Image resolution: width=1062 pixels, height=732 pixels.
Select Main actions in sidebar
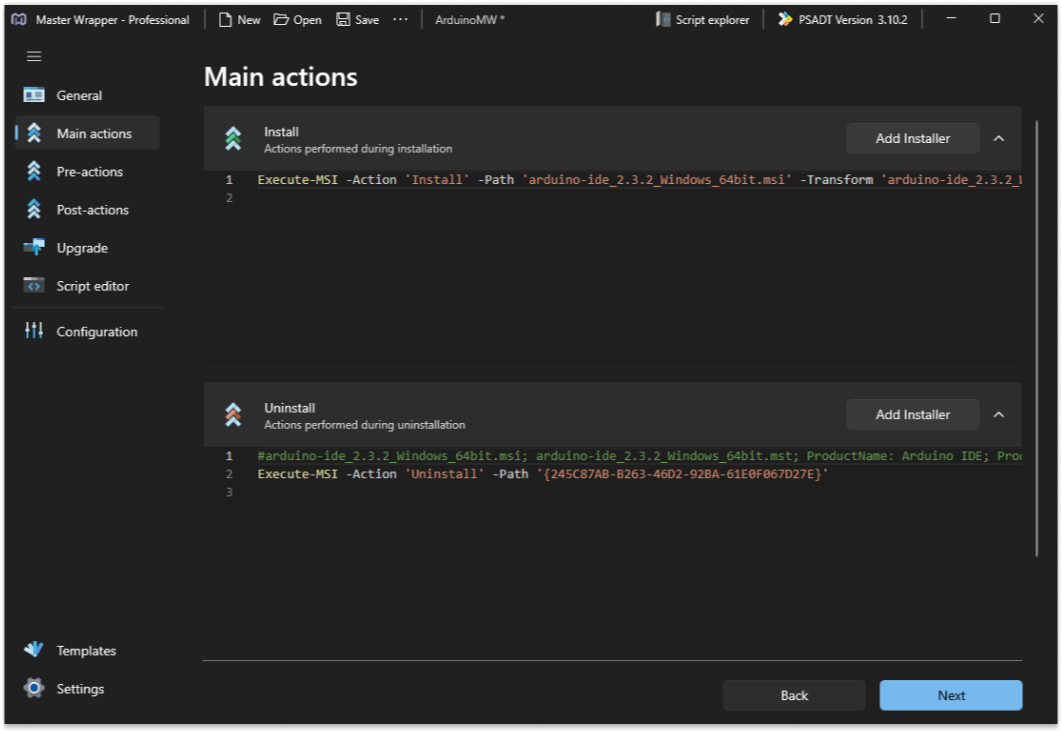coord(87,133)
